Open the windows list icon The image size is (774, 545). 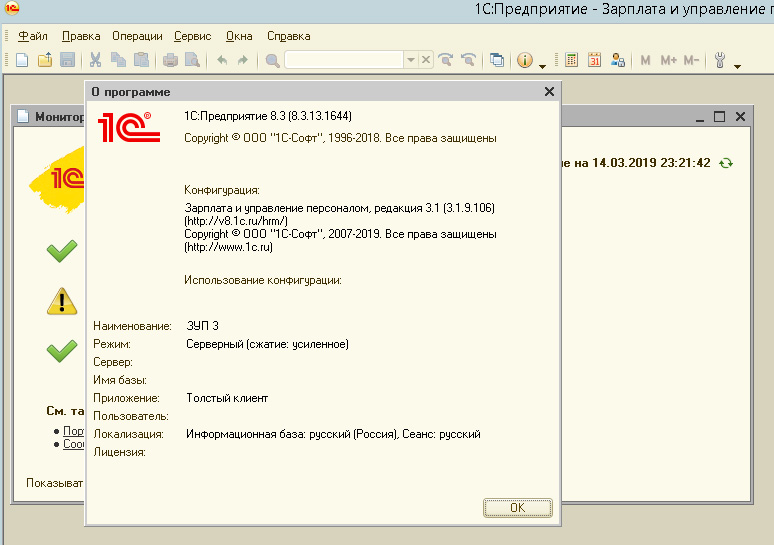(x=497, y=60)
